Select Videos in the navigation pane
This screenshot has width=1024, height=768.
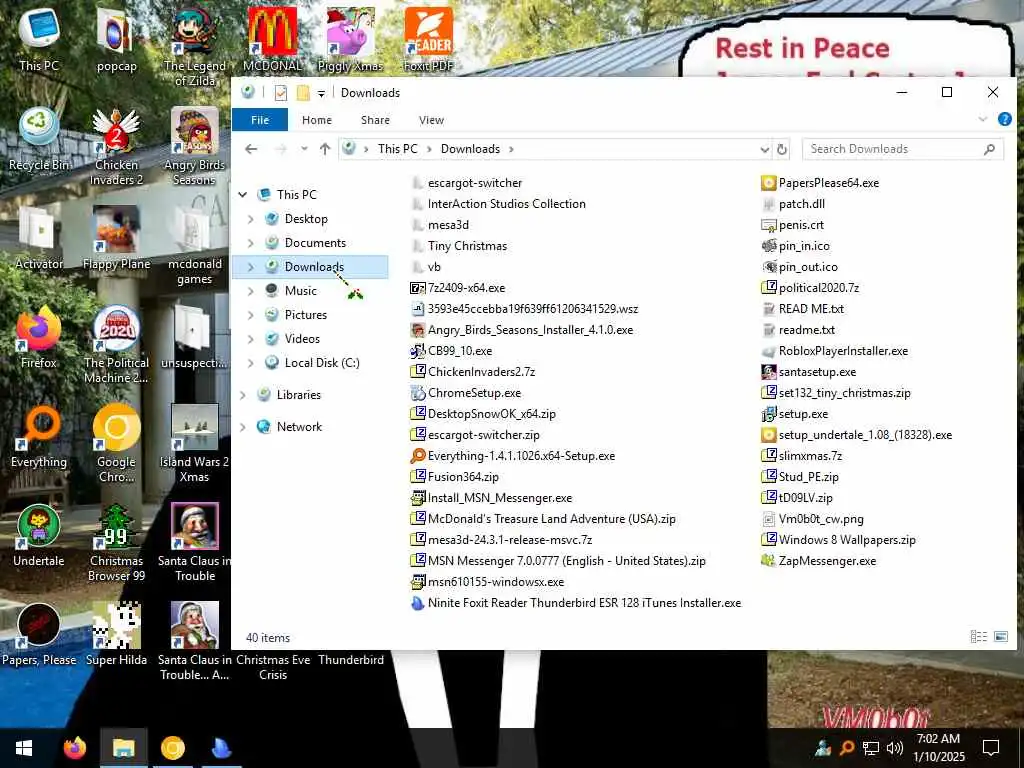[x=302, y=339]
